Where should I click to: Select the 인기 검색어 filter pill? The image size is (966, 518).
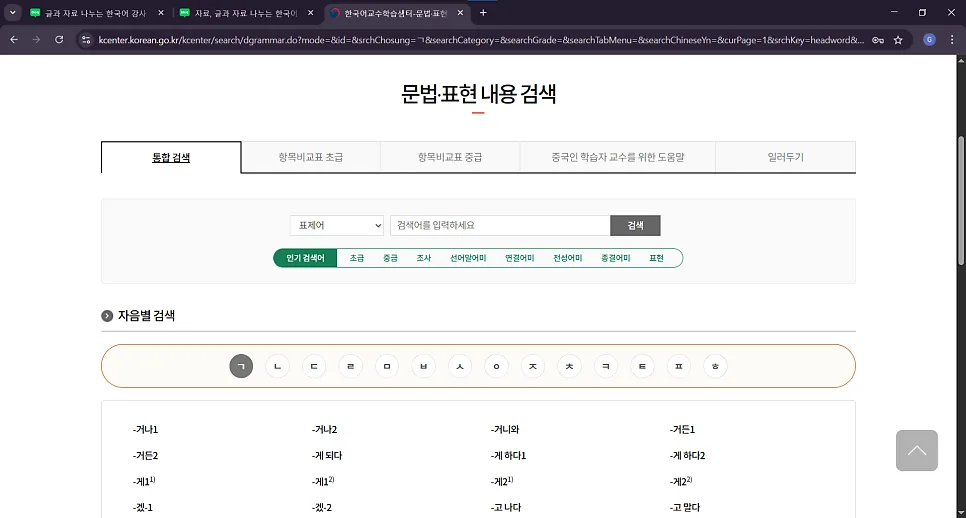click(305, 258)
